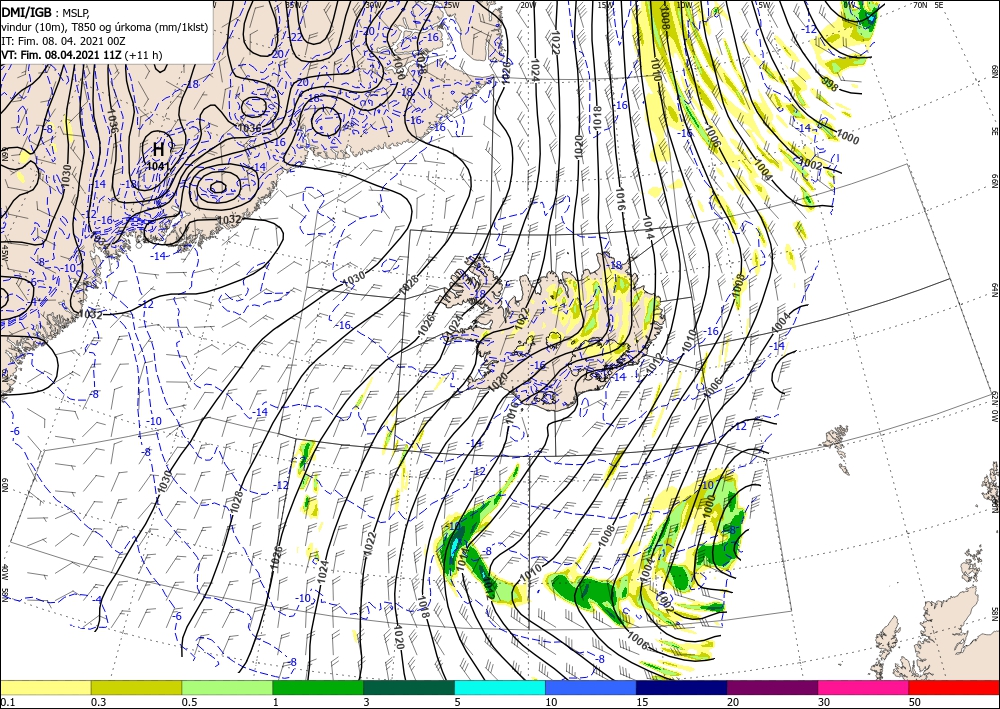Select the legend label '1'
The height and width of the screenshot is (709, 1000).
(x=276, y=702)
